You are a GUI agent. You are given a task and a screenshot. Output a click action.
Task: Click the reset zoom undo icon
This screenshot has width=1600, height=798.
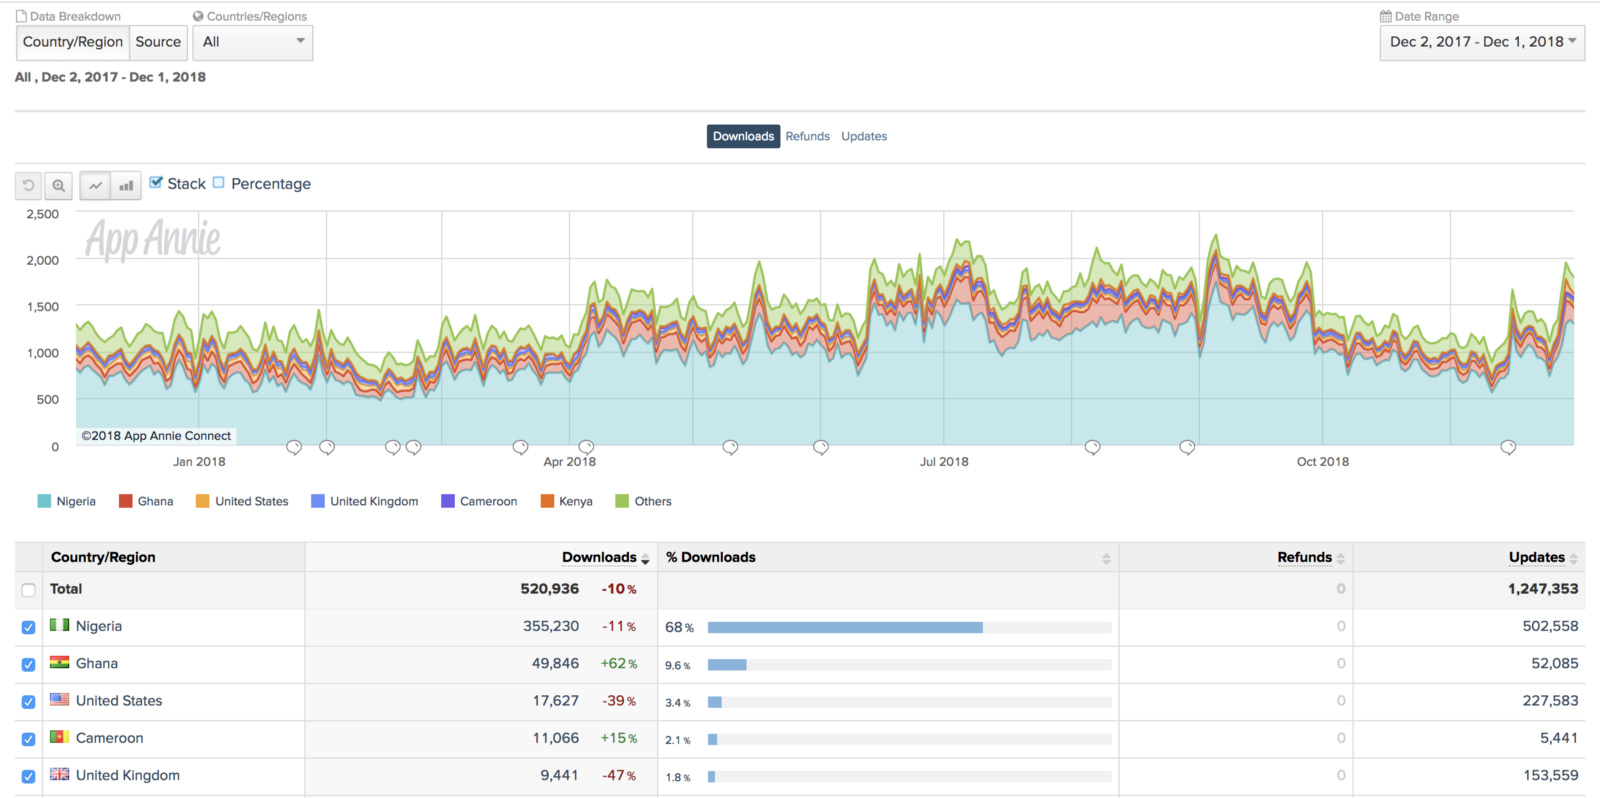tap(29, 186)
